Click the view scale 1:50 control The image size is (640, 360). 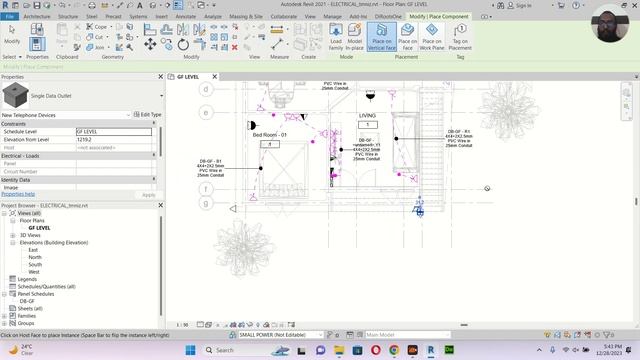point(182,325)
